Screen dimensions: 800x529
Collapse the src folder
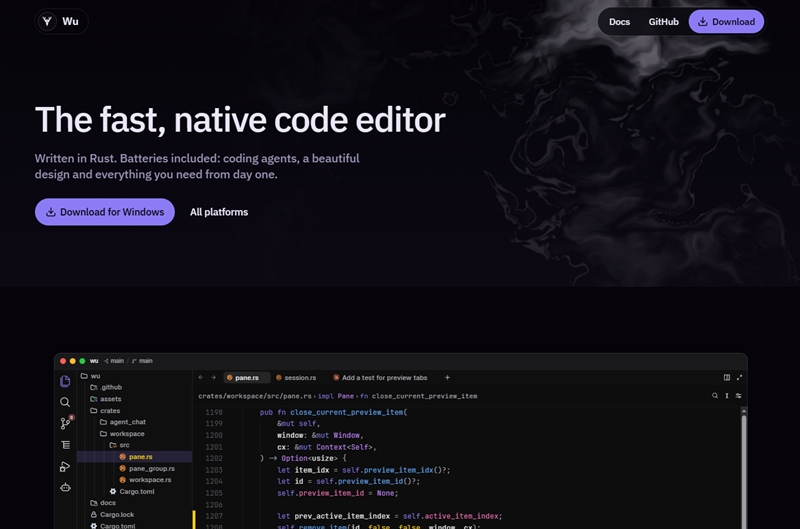(x=119, y=445)
